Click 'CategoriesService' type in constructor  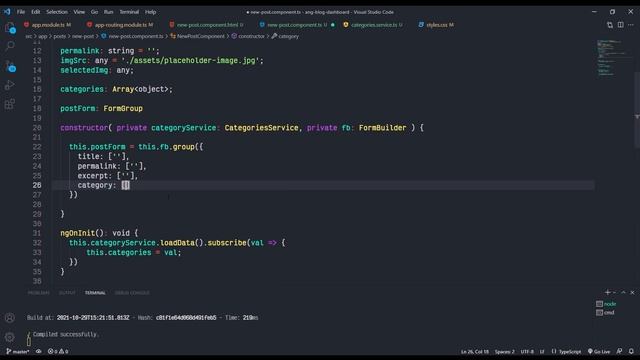(x=261, y=128)
